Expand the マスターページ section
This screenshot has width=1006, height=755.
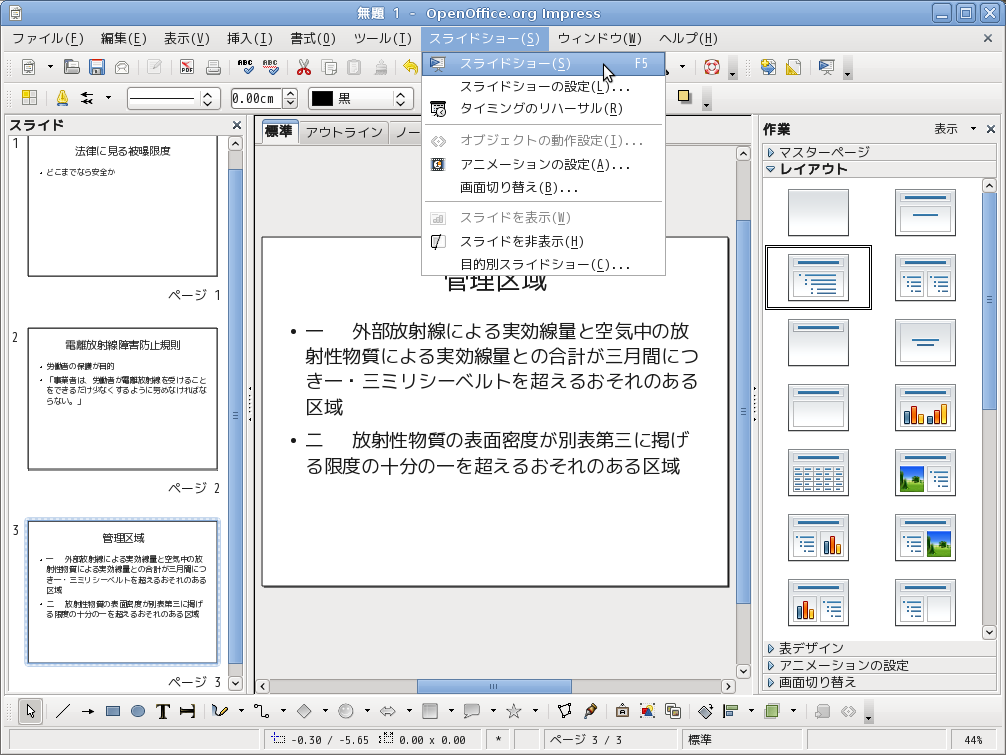[824, 152]
